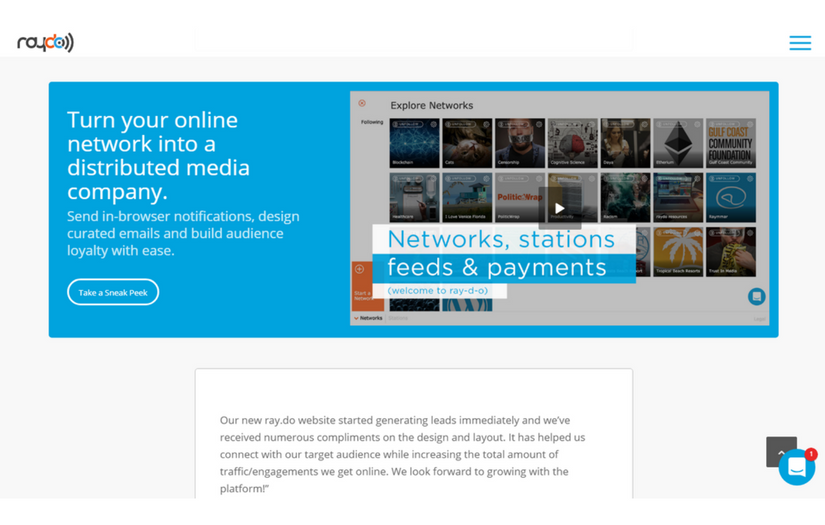Close Explore Networks with red X icon
This screenshot has width=825, height=525.
click(362, 103)
